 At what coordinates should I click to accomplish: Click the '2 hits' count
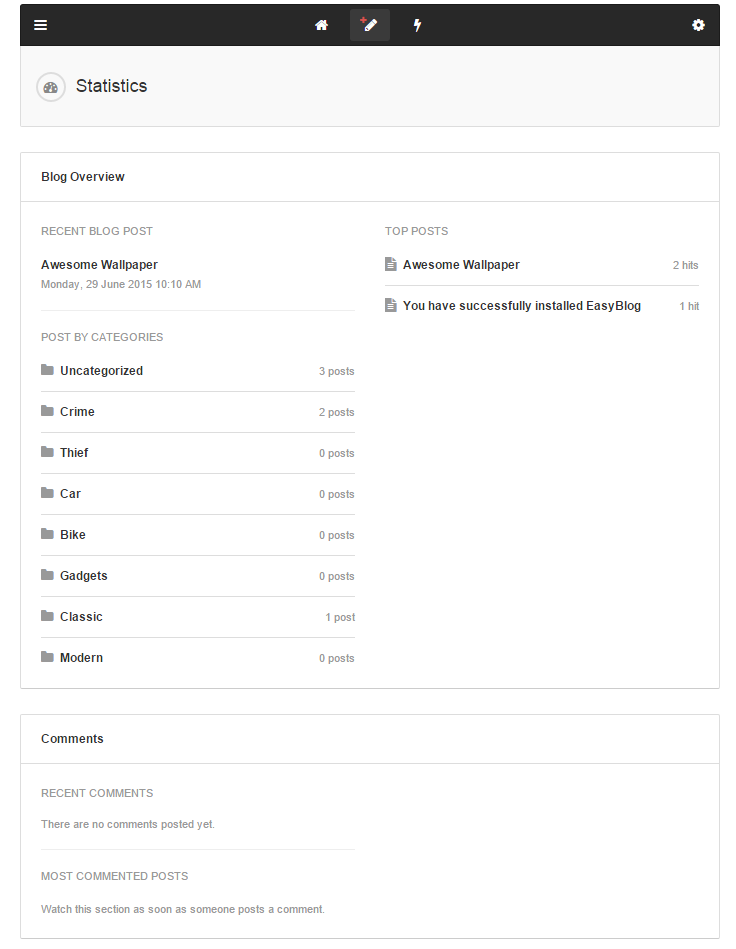[x=686, y=265]
